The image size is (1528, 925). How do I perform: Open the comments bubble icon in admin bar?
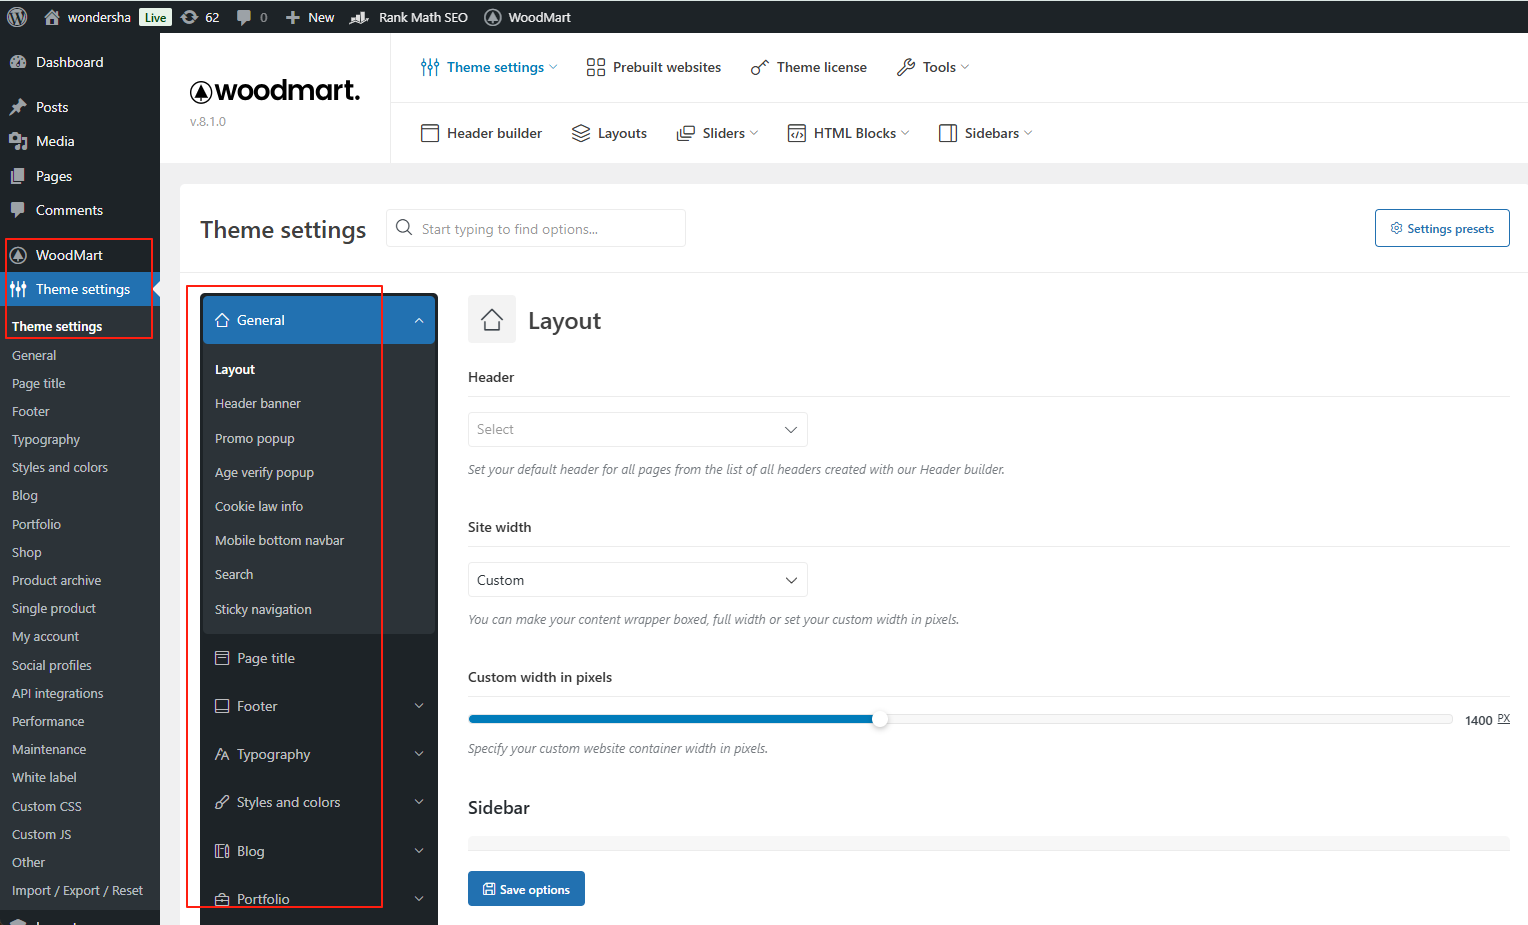pyautogui.click(x=244, y=17)
